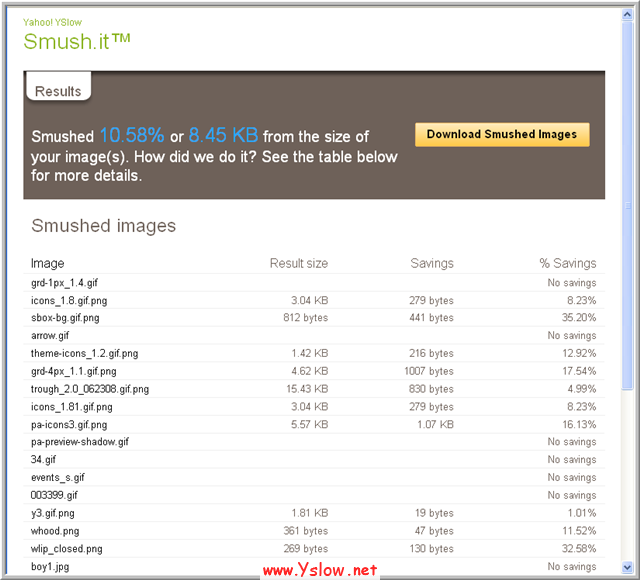The height and width of the screenshot is (580, 640).
Task: Click the 1007 bytes savings value
Action: coord(429,371)
